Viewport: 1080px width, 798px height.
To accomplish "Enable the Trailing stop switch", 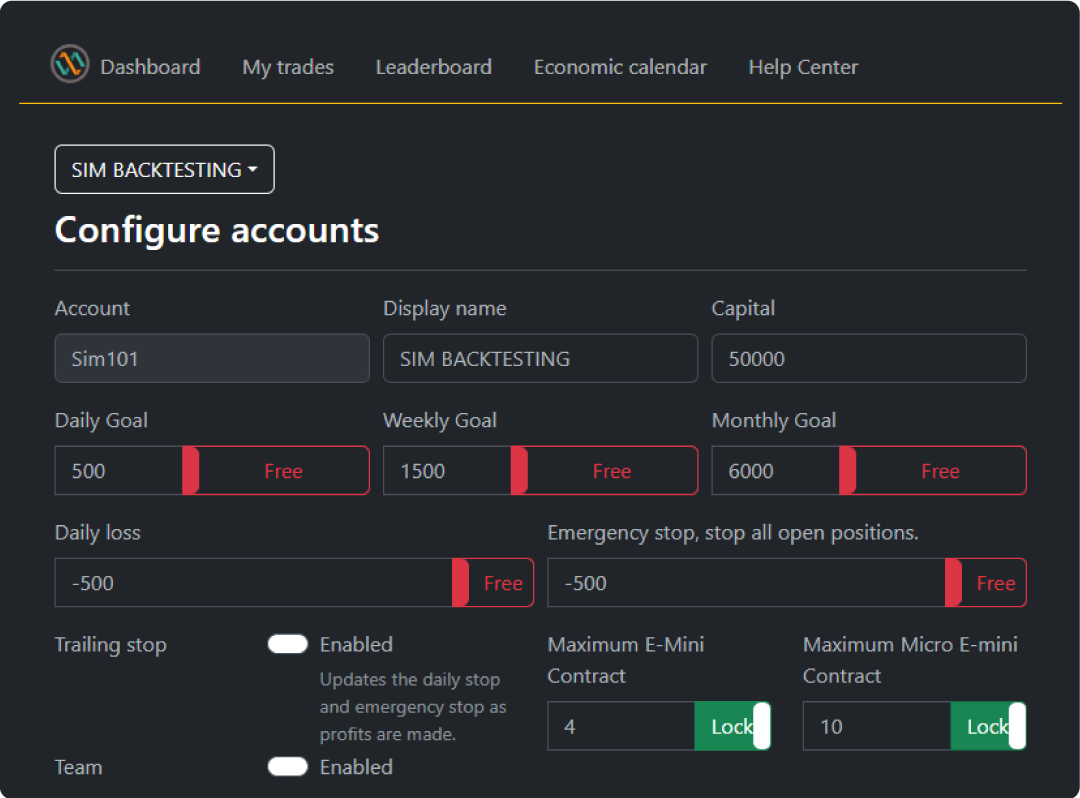I will (288, 644).
